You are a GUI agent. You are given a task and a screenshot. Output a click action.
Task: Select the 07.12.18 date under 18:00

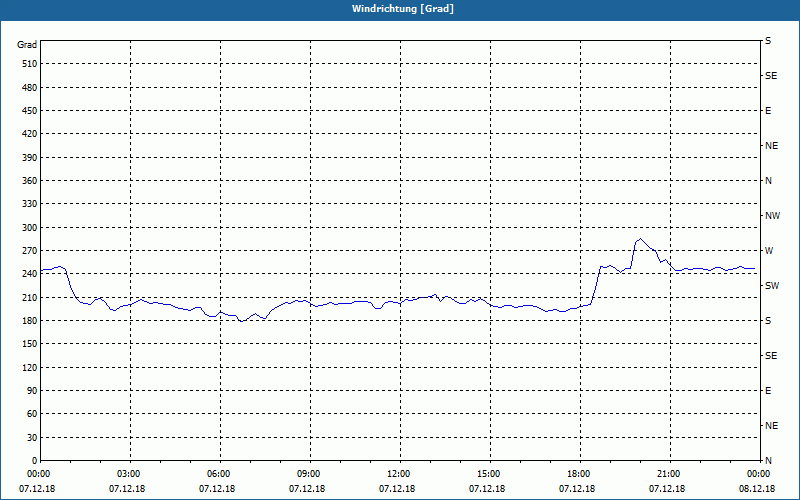point(577,489)
